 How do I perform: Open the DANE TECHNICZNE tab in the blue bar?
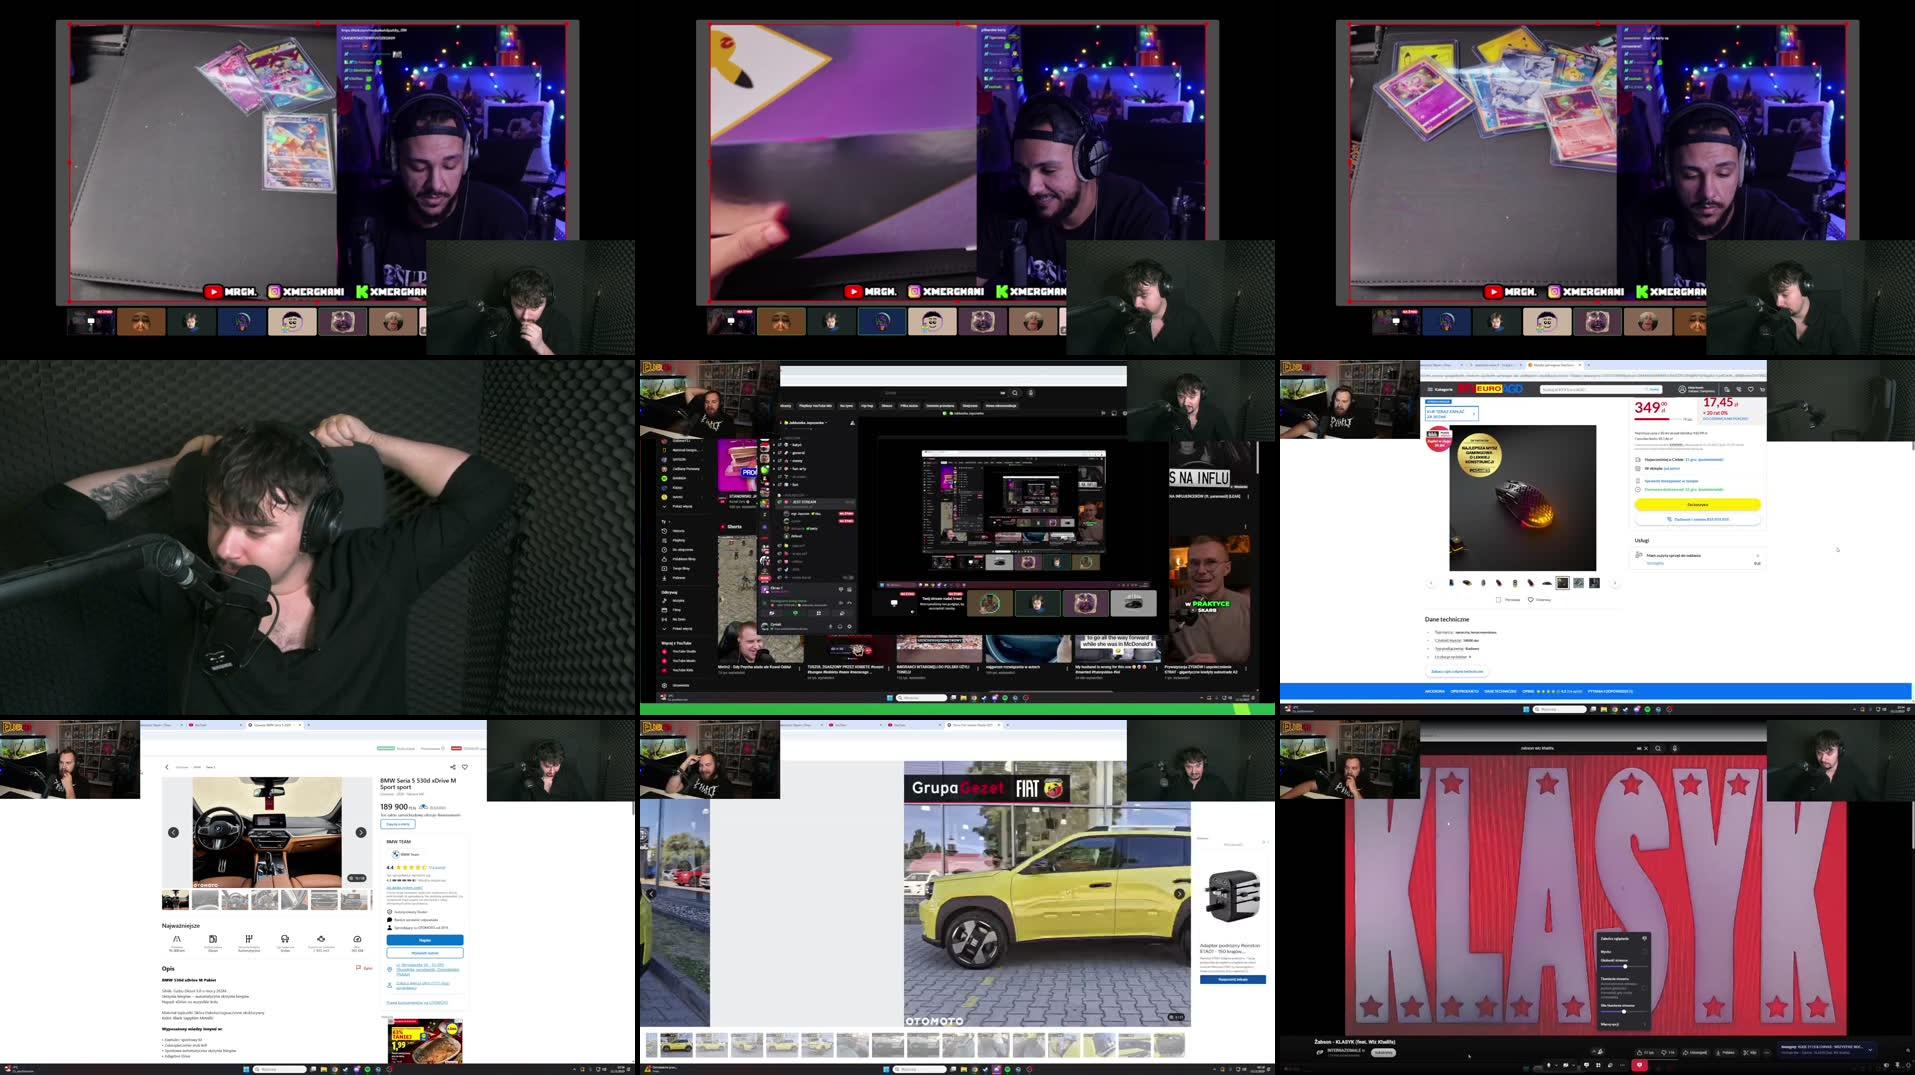pyautogui.click(x=1499, y=691)
